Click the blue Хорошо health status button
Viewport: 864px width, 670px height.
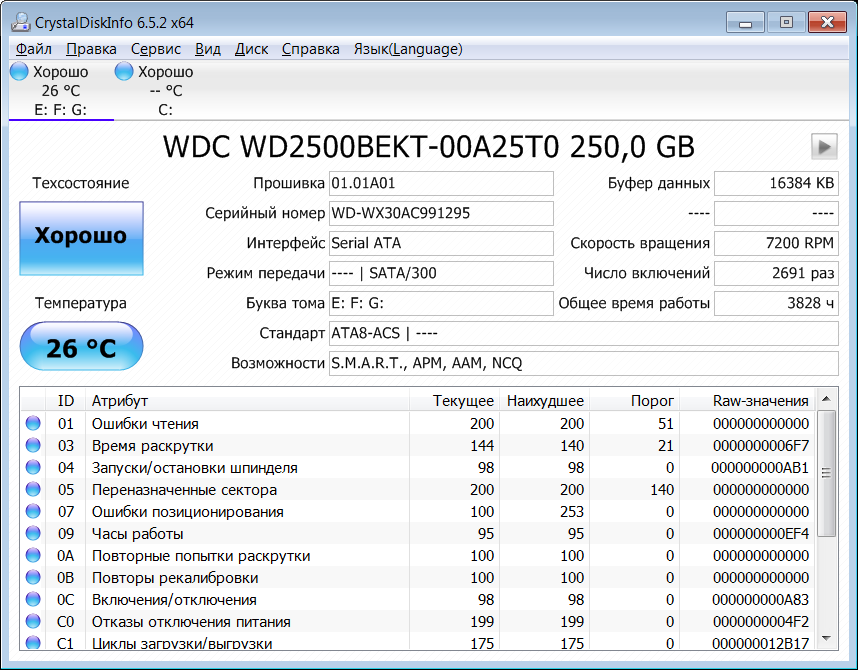[82, 238]
